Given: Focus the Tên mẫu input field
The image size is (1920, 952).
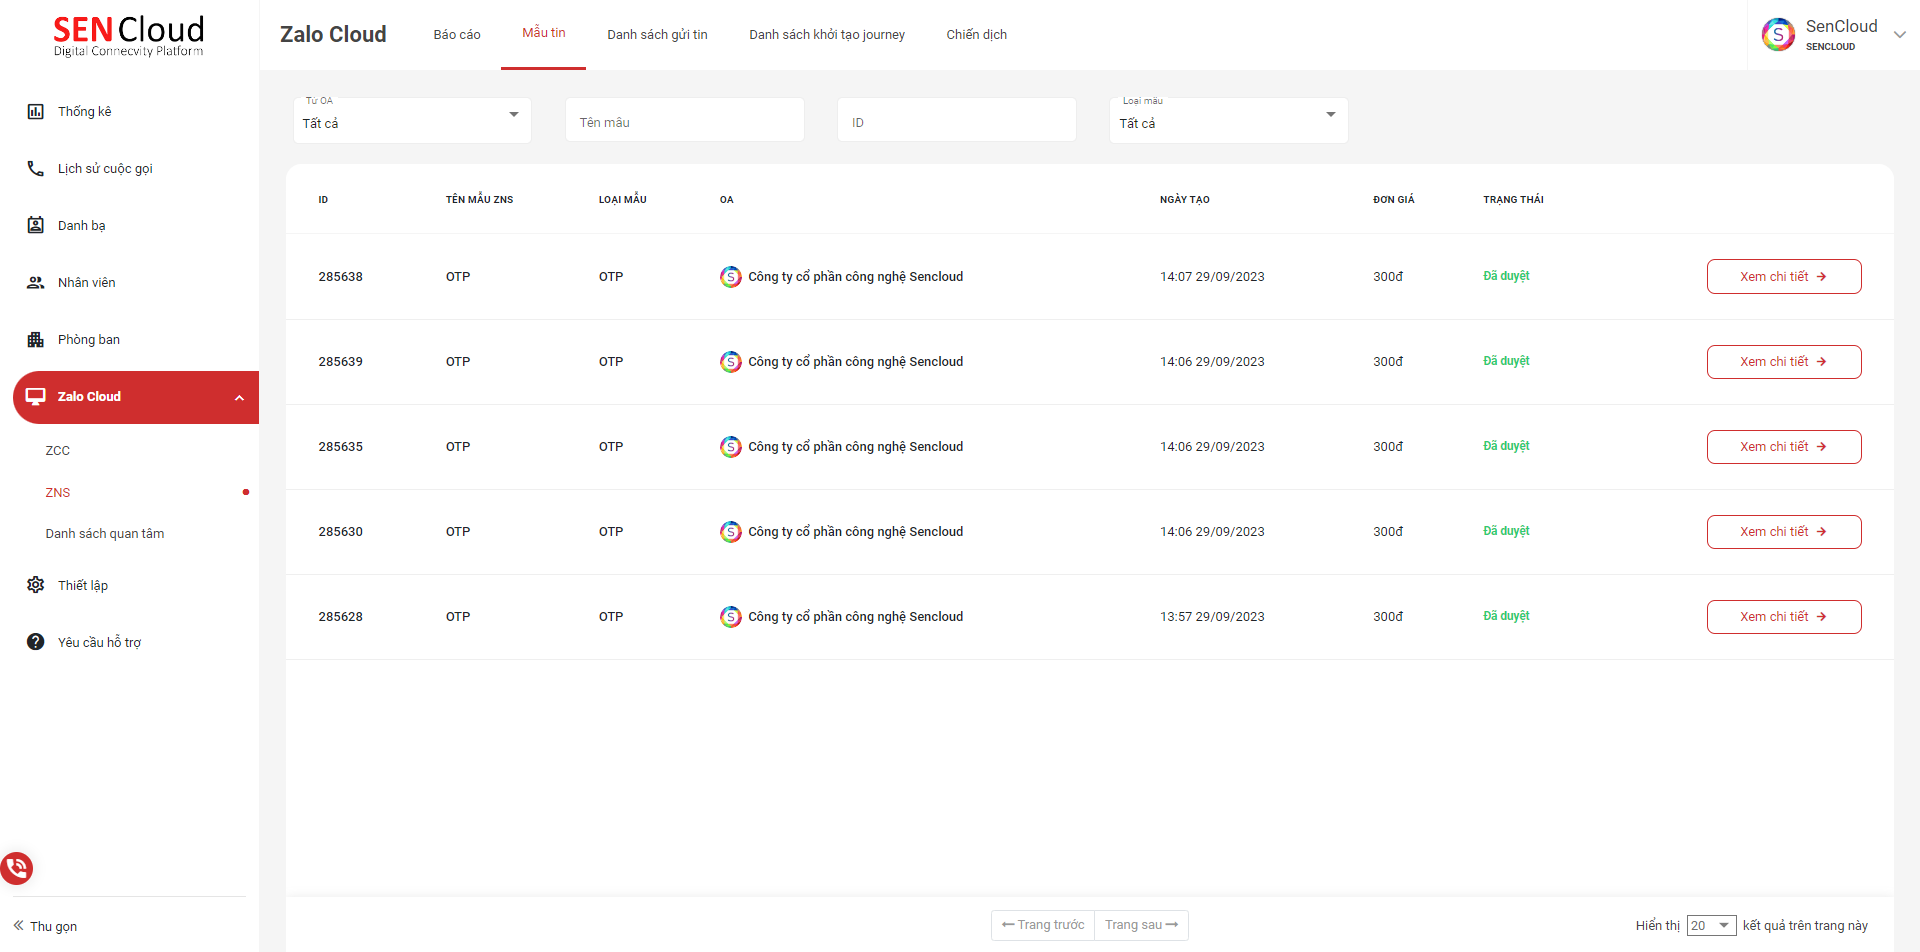Looking at the screenshot, I should coord(685,122).
